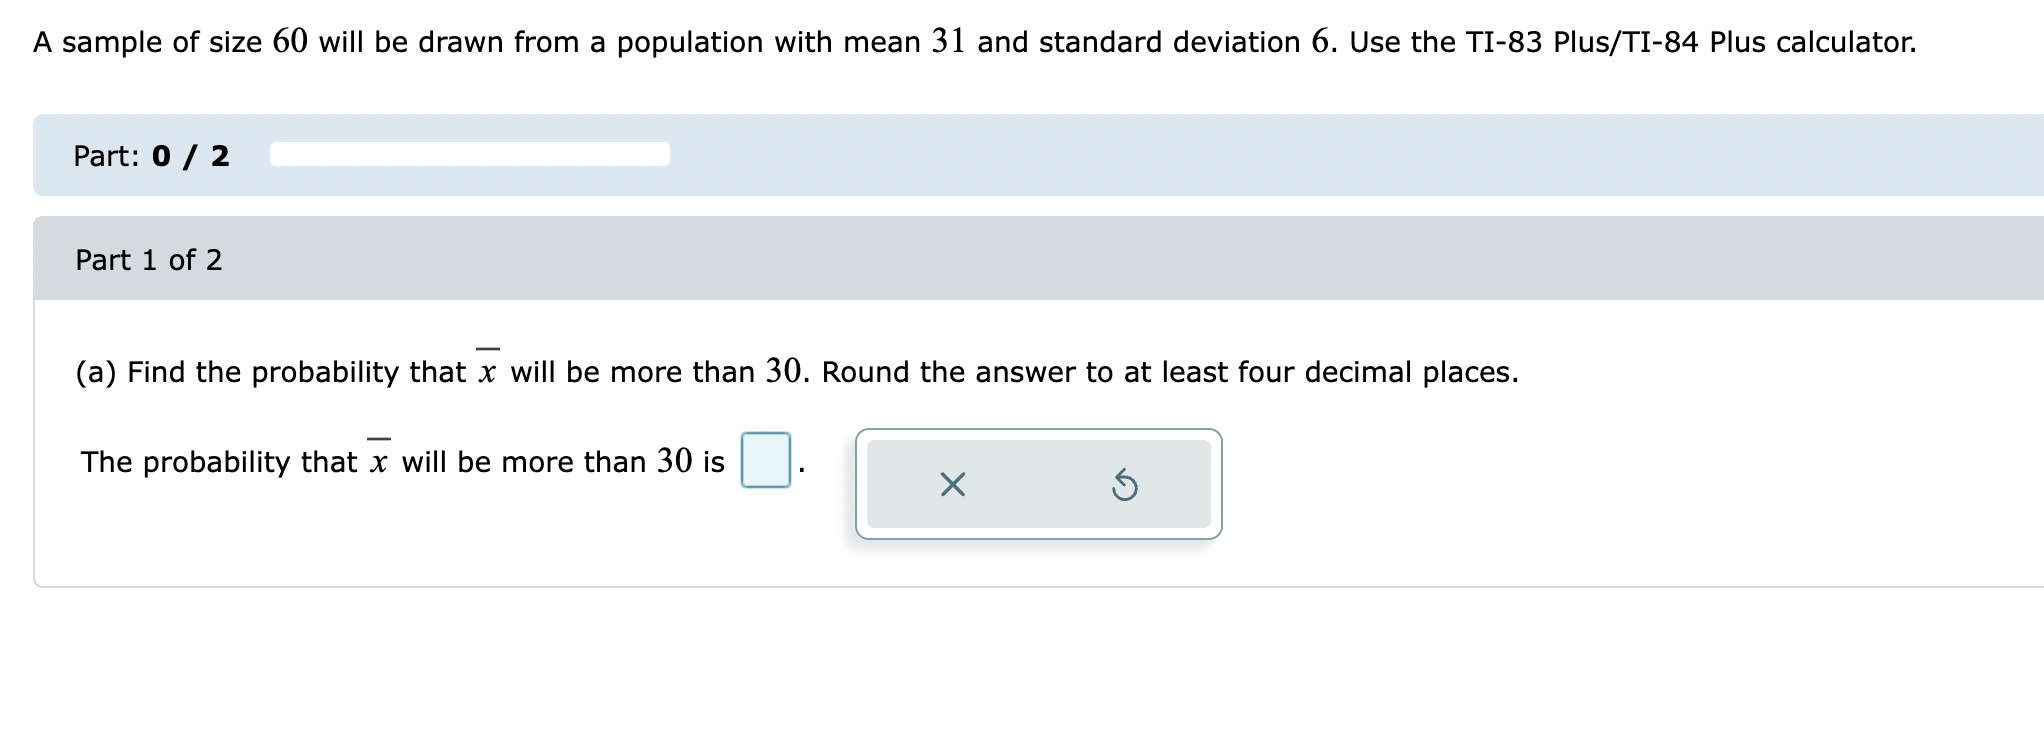The height and width of the screenshot is (752, 2044).
Task: Select the sentence containing the probability statement
Action: 400,461
